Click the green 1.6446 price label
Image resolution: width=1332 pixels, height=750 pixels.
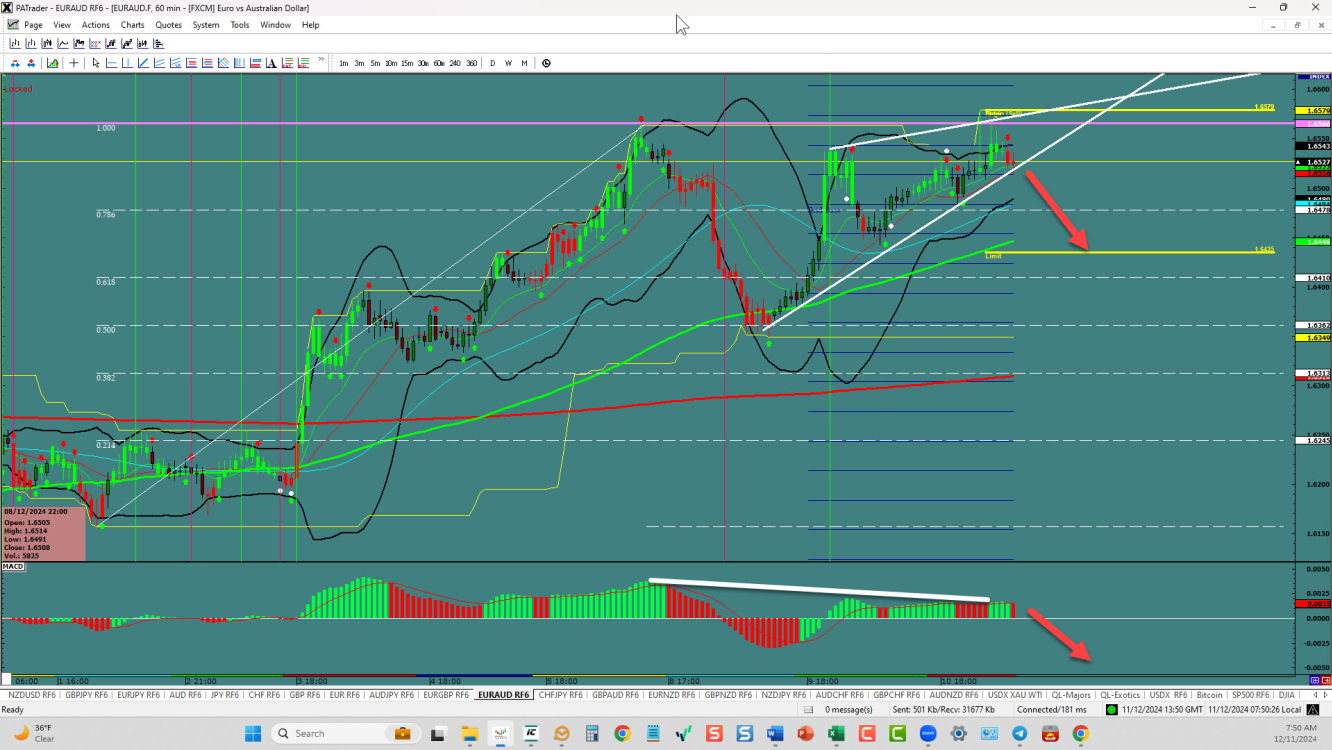[x=1313, y=242]
